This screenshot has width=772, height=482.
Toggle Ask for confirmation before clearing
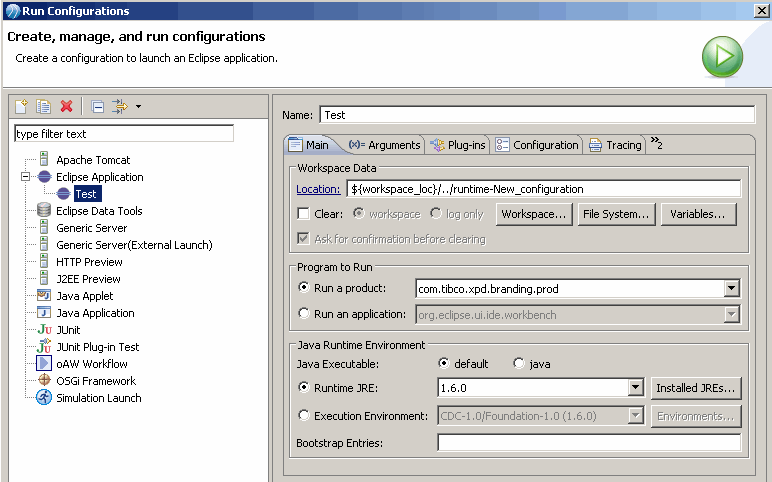click(303, 239)
